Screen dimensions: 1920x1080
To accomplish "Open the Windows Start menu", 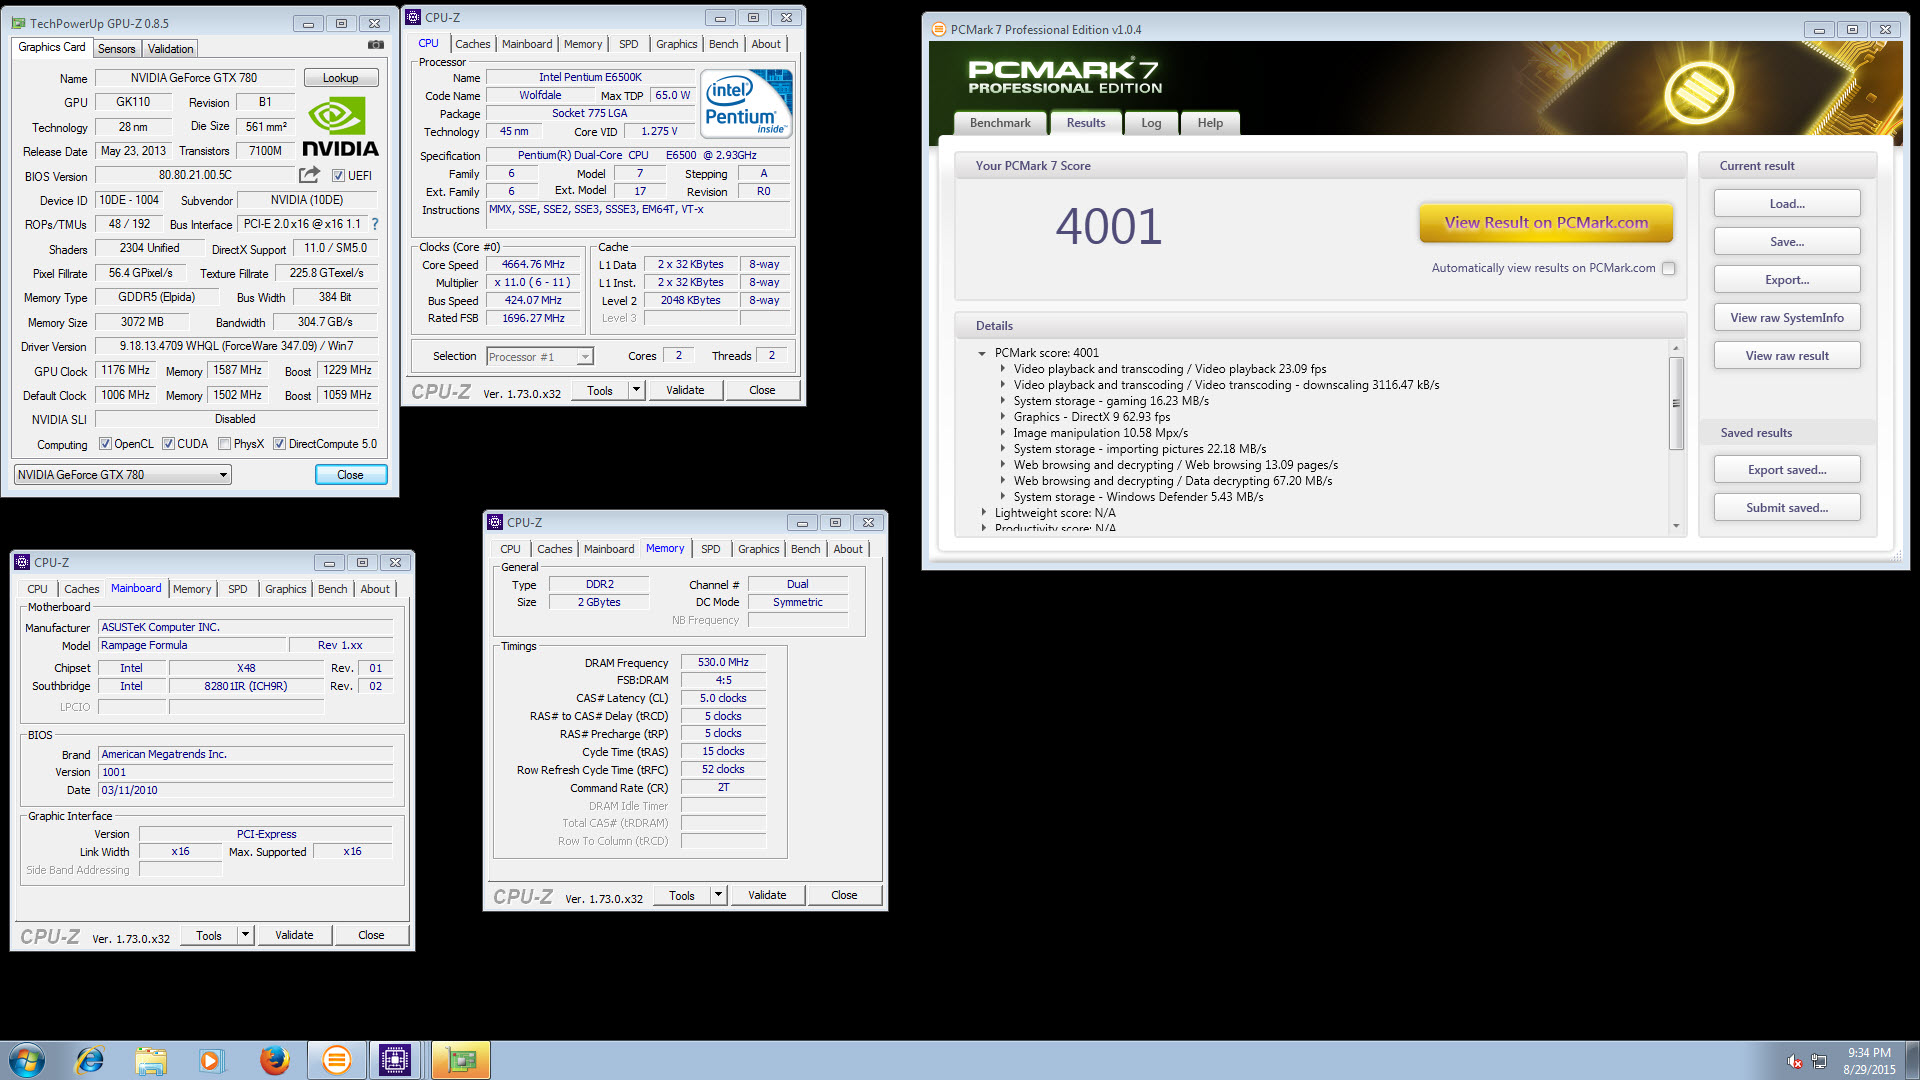I will click(x=27, y=1060).
